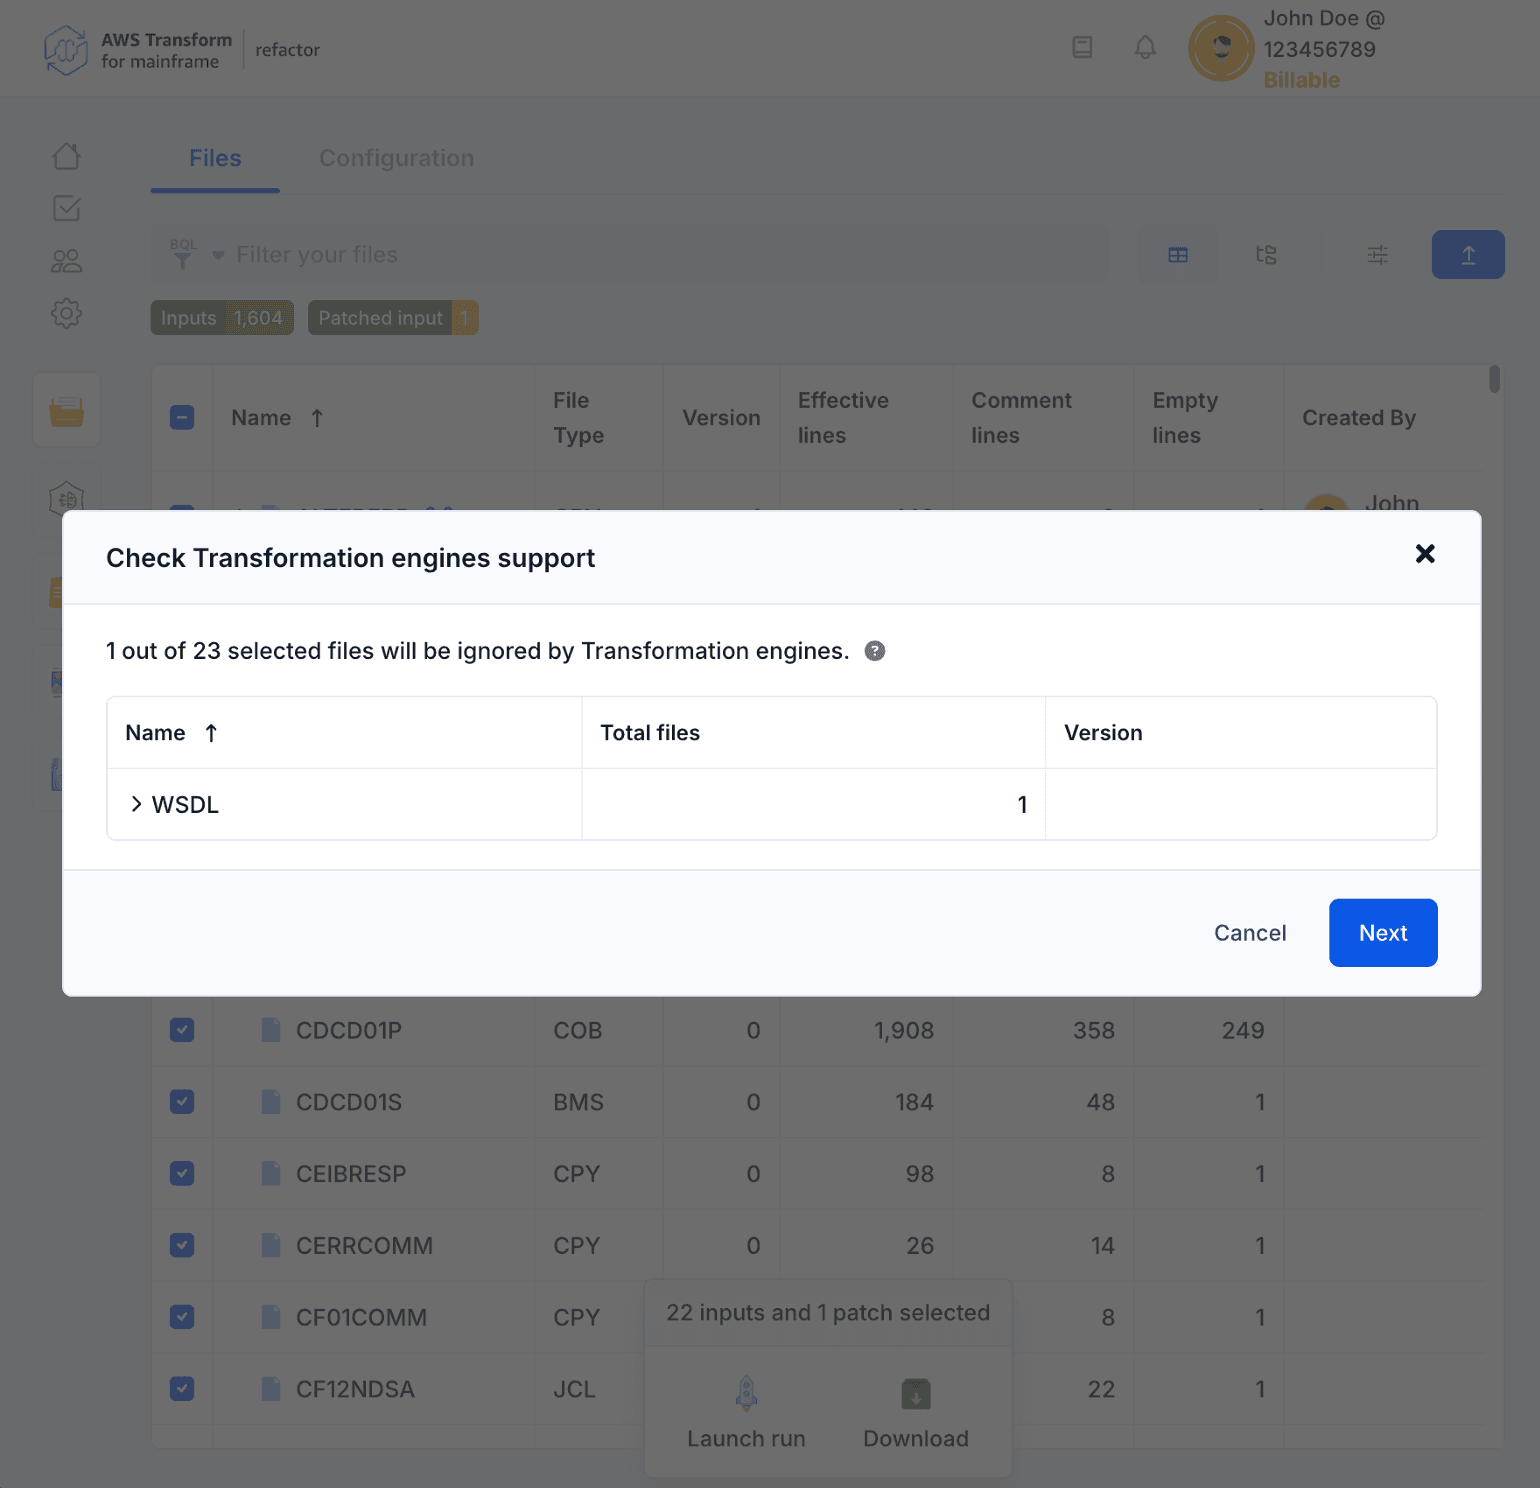This screenshot has height=1488, width=1540.
Task: Open the settings gear in sidebar
Action: point(66,313)
